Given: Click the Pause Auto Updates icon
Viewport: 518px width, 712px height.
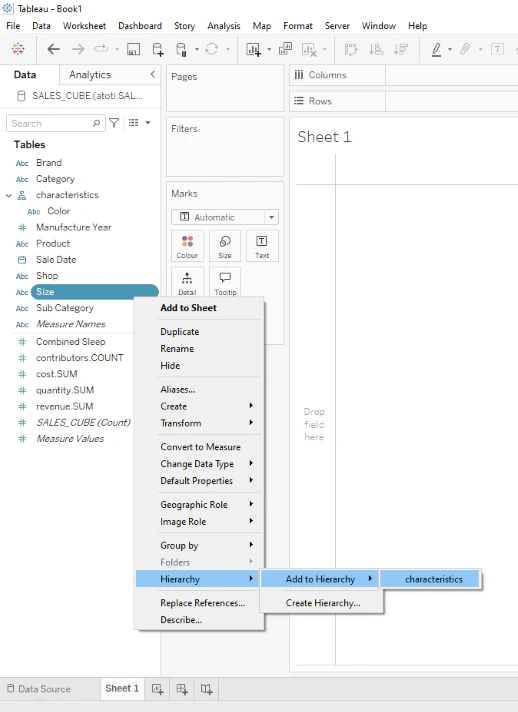Looking at the screenshot, I should click(181, 49).
